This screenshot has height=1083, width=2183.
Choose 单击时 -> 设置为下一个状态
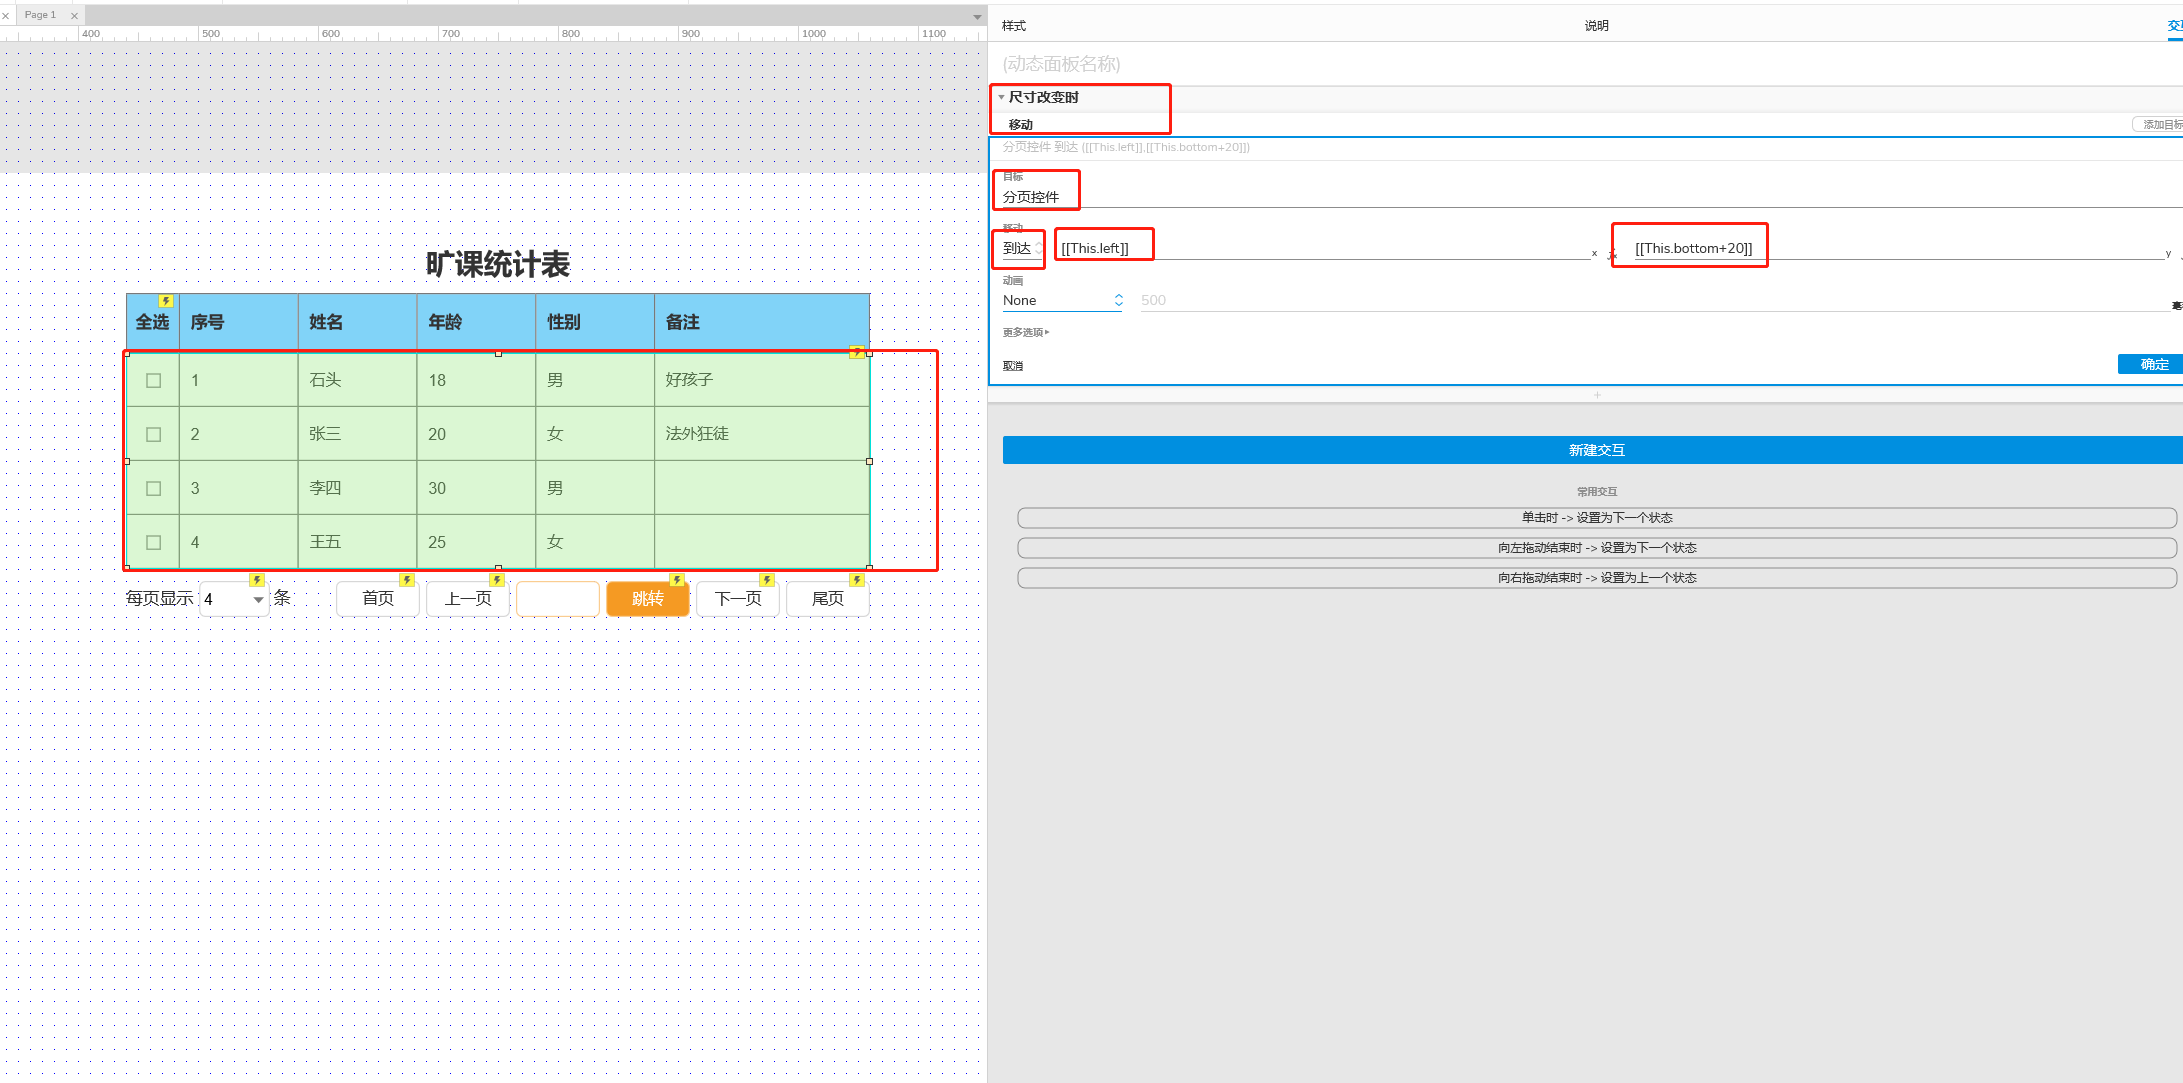point(1597,518)
